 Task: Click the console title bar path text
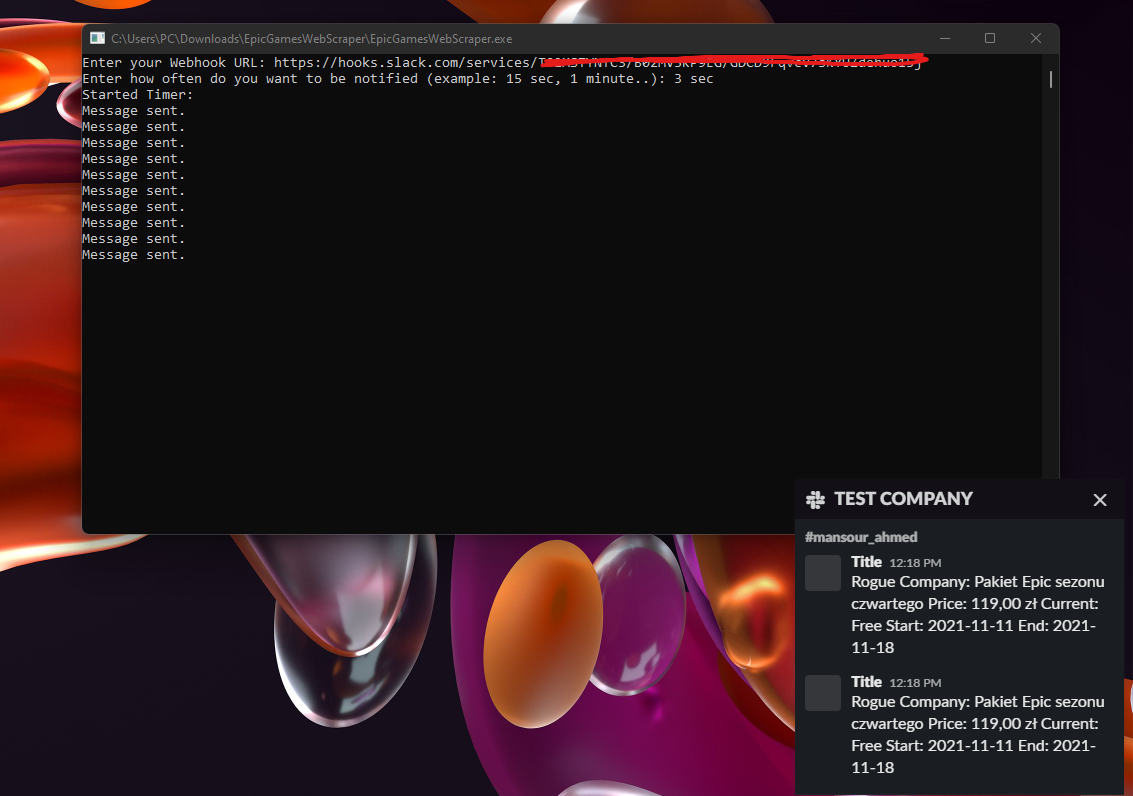pyautogui.click(x=311, y=39)
